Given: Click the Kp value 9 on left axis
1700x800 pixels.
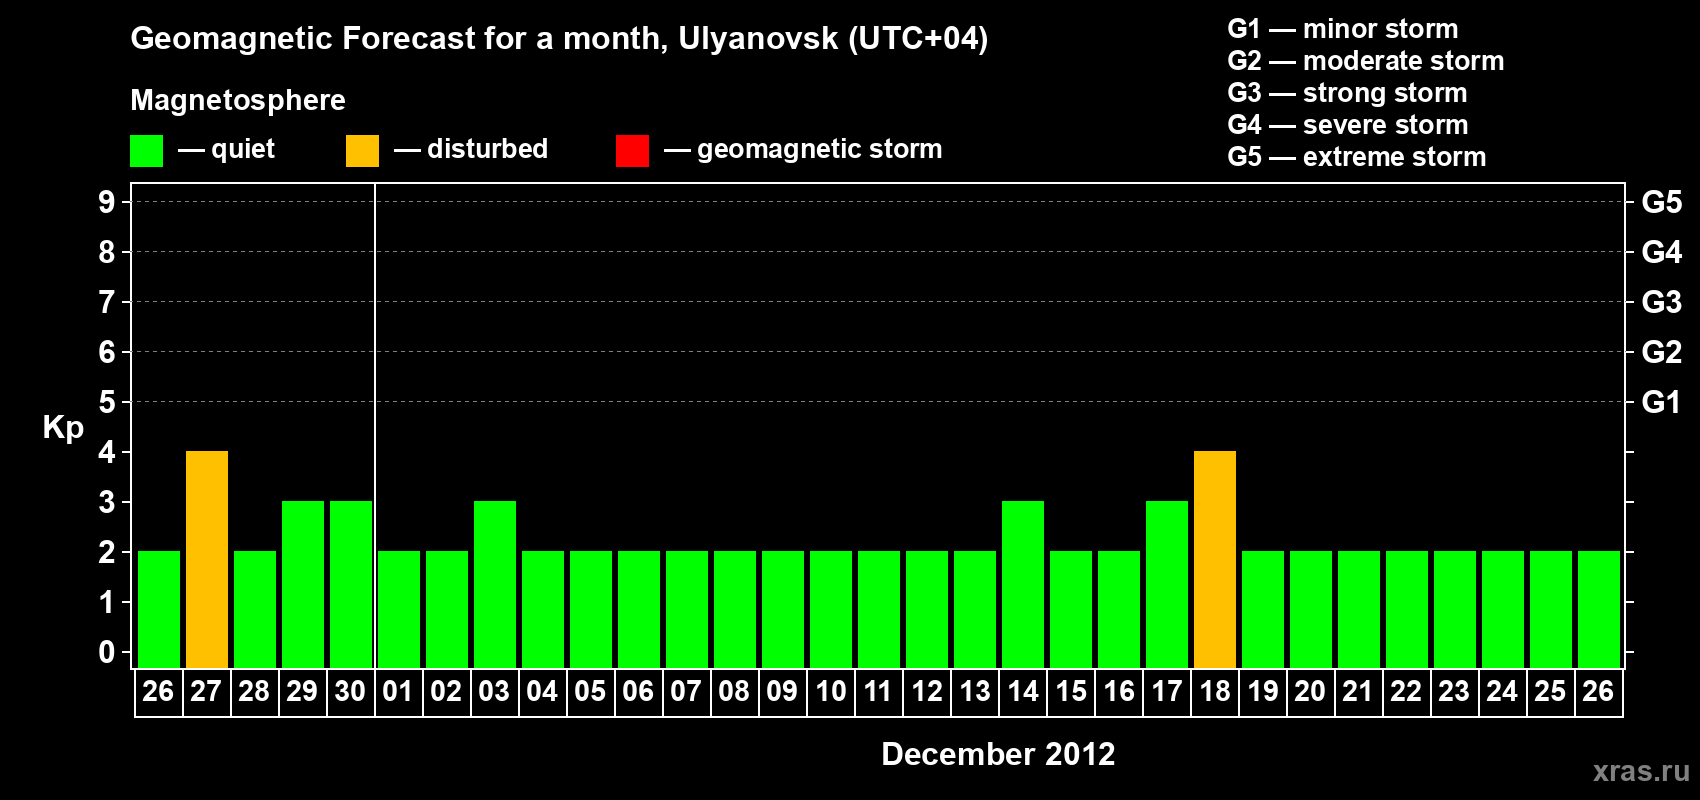Looking at the screenshot, I should (107, 202).
